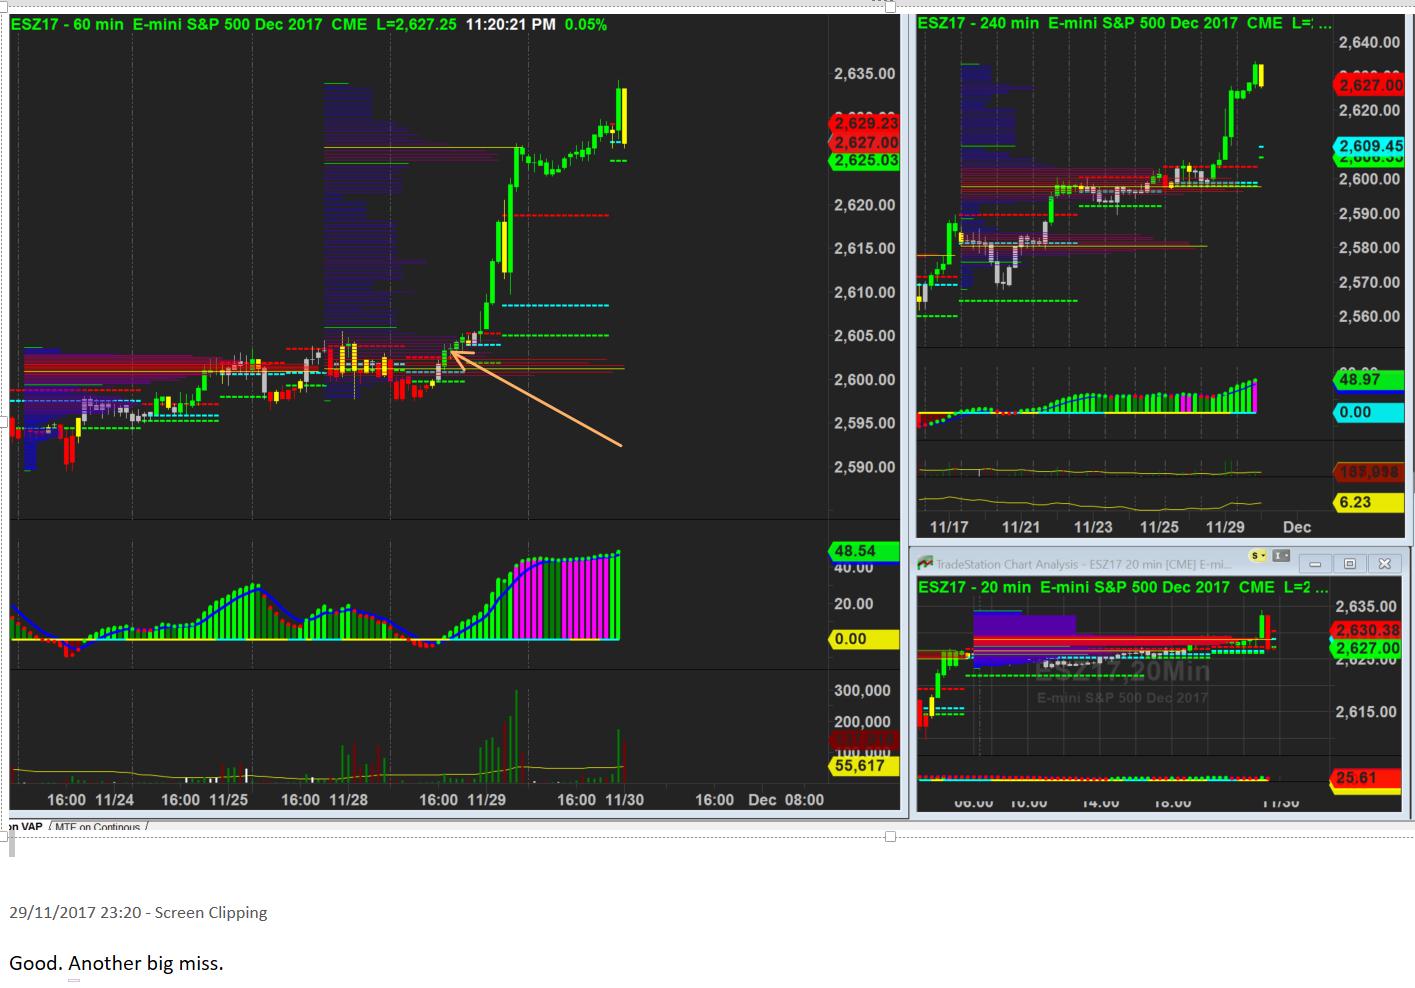Click the 2,590.00 price label on the 60 min chart
Screen dimensions: 1415x988
tap(864, 467)
